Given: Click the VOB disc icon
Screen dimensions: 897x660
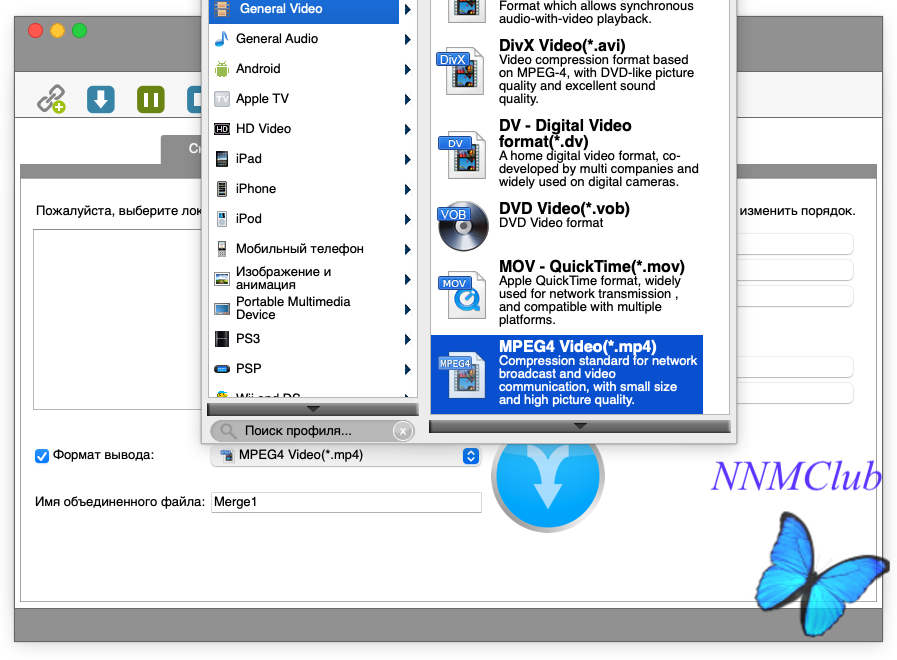Looking at the screenshot, I should click(x=463, y=226).
